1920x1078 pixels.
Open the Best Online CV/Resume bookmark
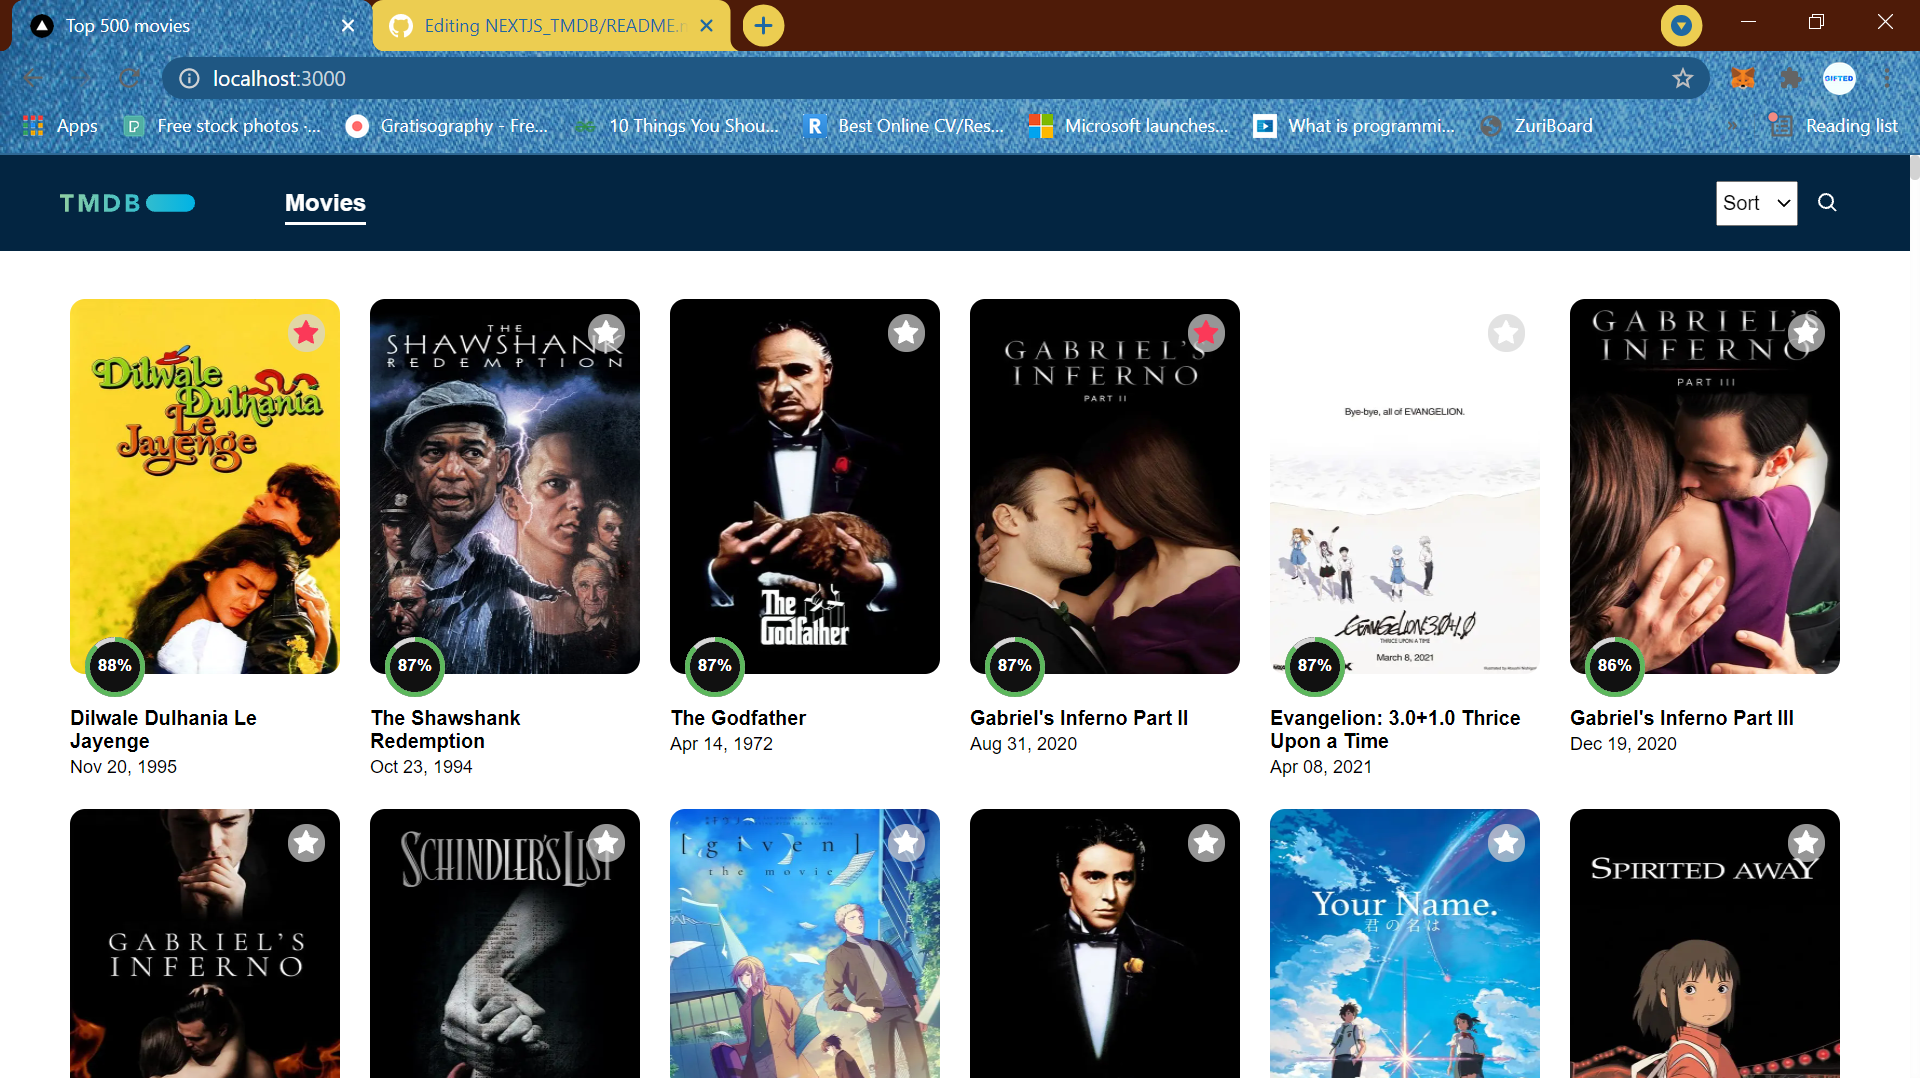pyautogui.click(x=904, y=126)
